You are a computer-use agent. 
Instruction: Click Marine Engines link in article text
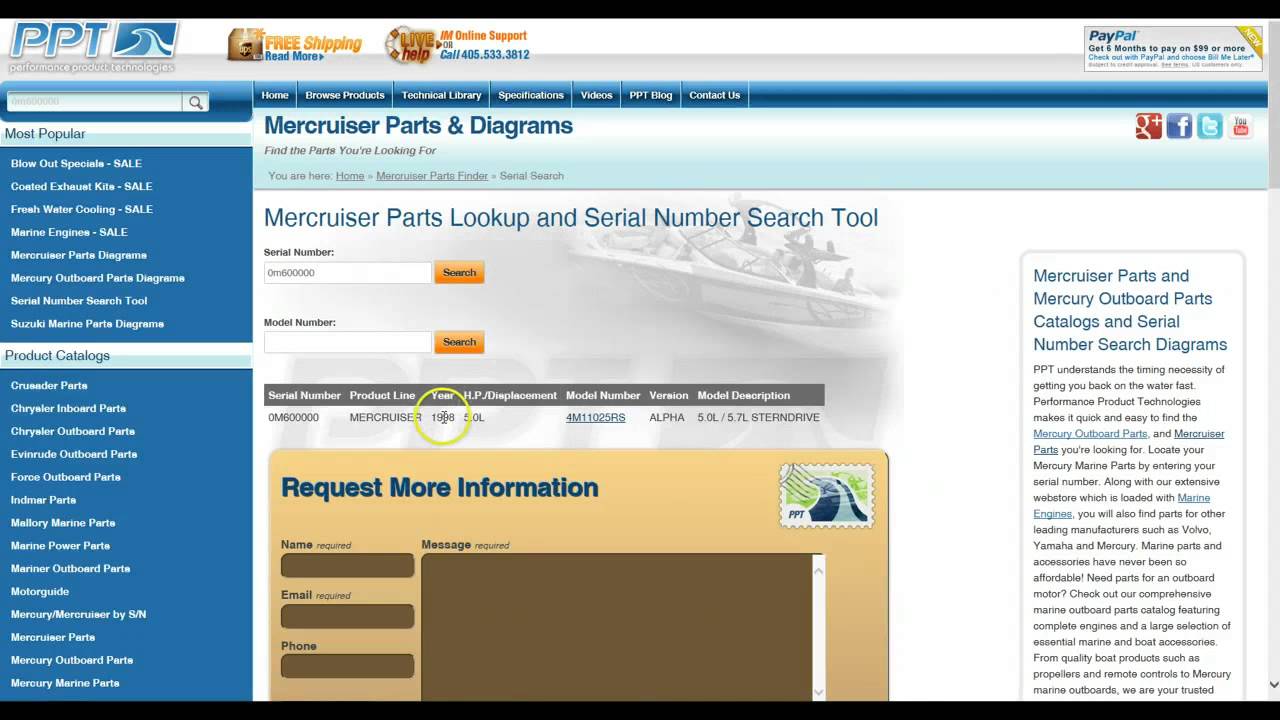tap(1121, 506)
